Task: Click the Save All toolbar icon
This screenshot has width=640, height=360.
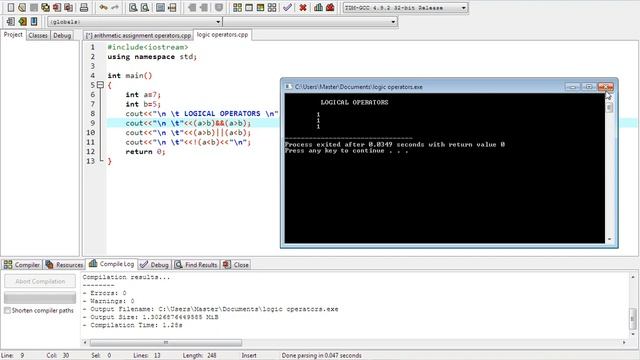Action: (45, 7)
